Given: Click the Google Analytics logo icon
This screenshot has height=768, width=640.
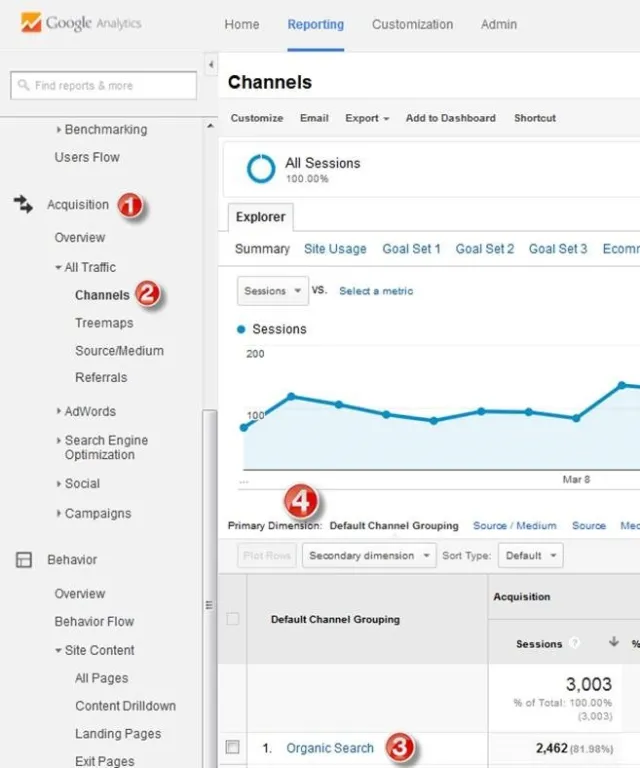Looking at the screenshot, I should [x=31, y=23].
